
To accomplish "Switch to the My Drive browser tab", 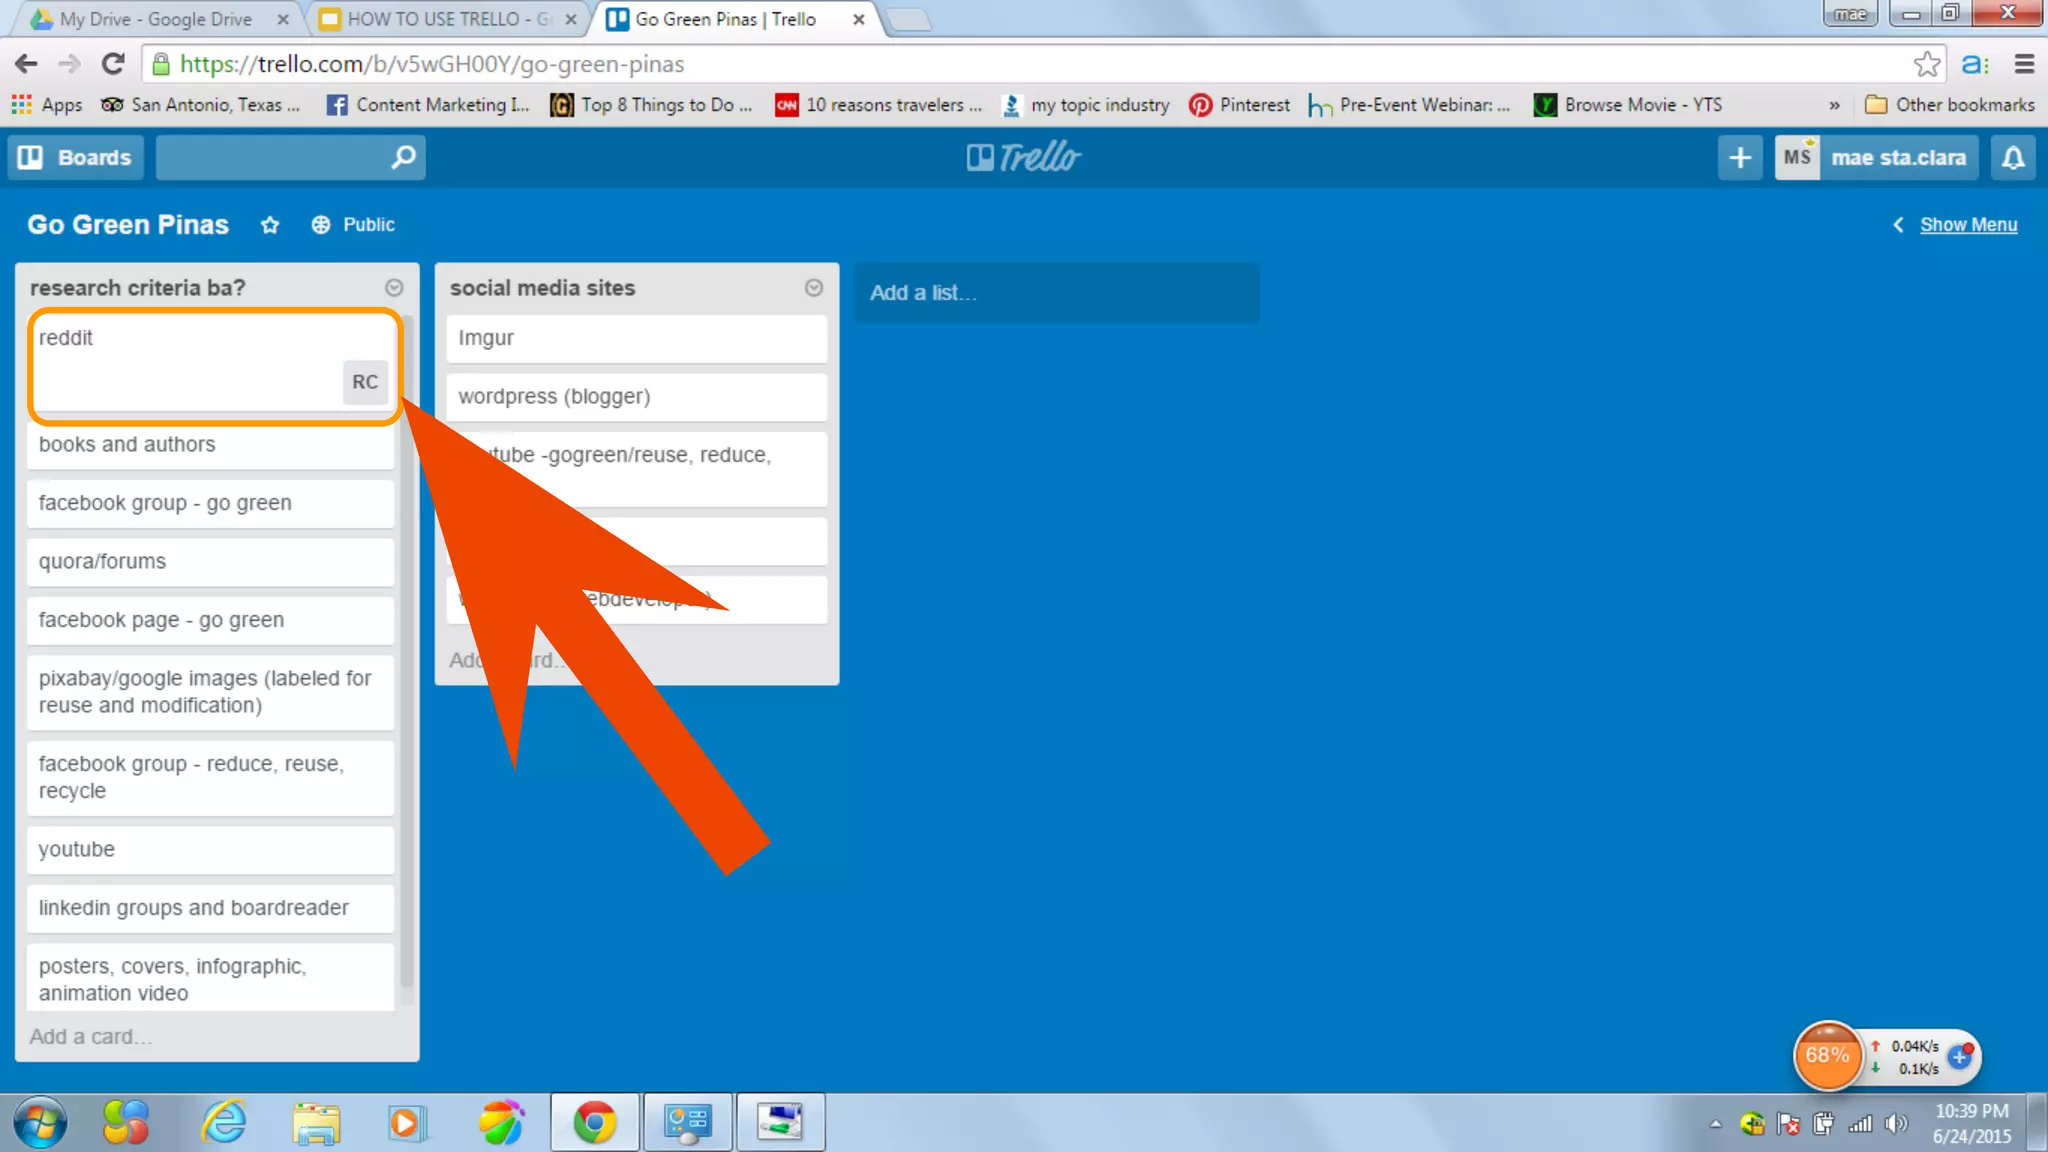I will point(156,19).
